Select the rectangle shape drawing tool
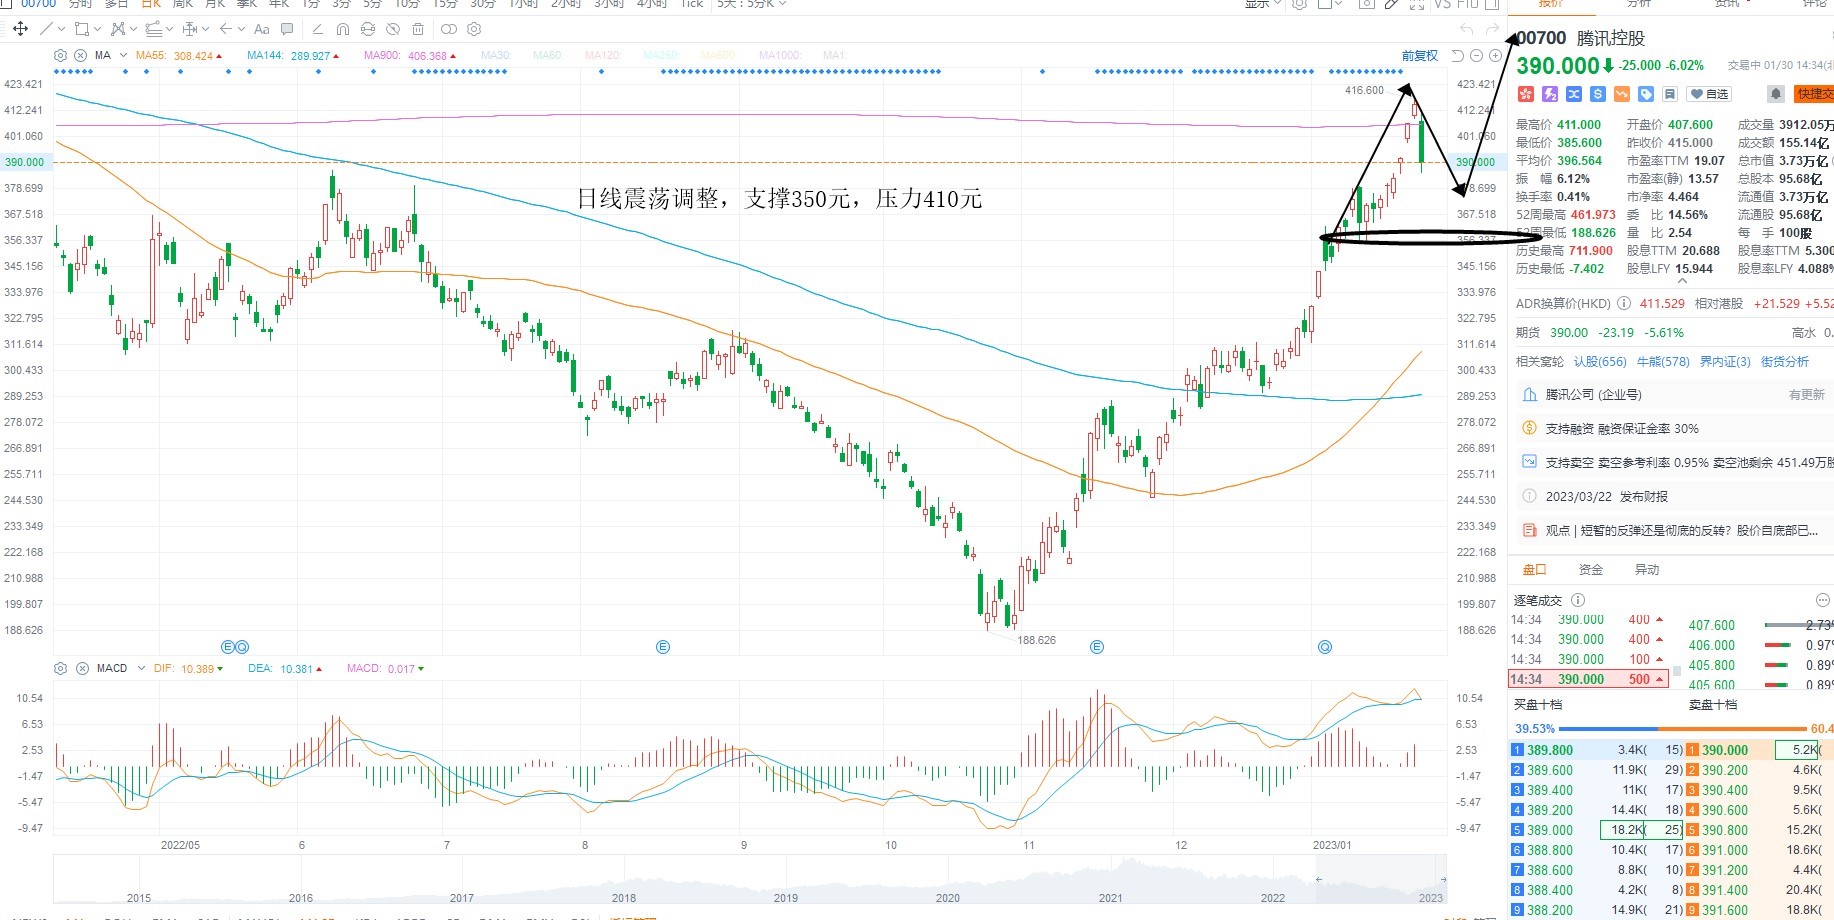This screenshot has width=1834, height=920. pos(82,29)
